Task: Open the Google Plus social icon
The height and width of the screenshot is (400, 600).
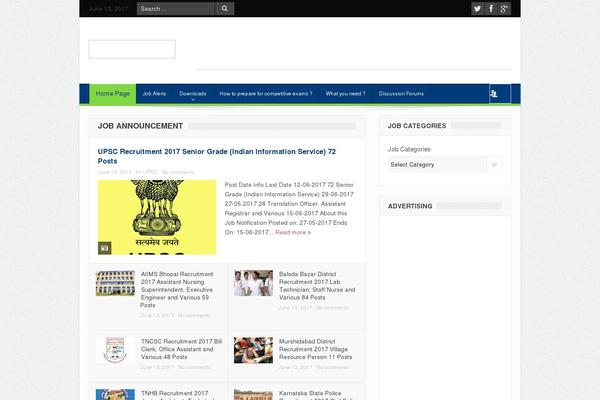Action: coord(504,8)
